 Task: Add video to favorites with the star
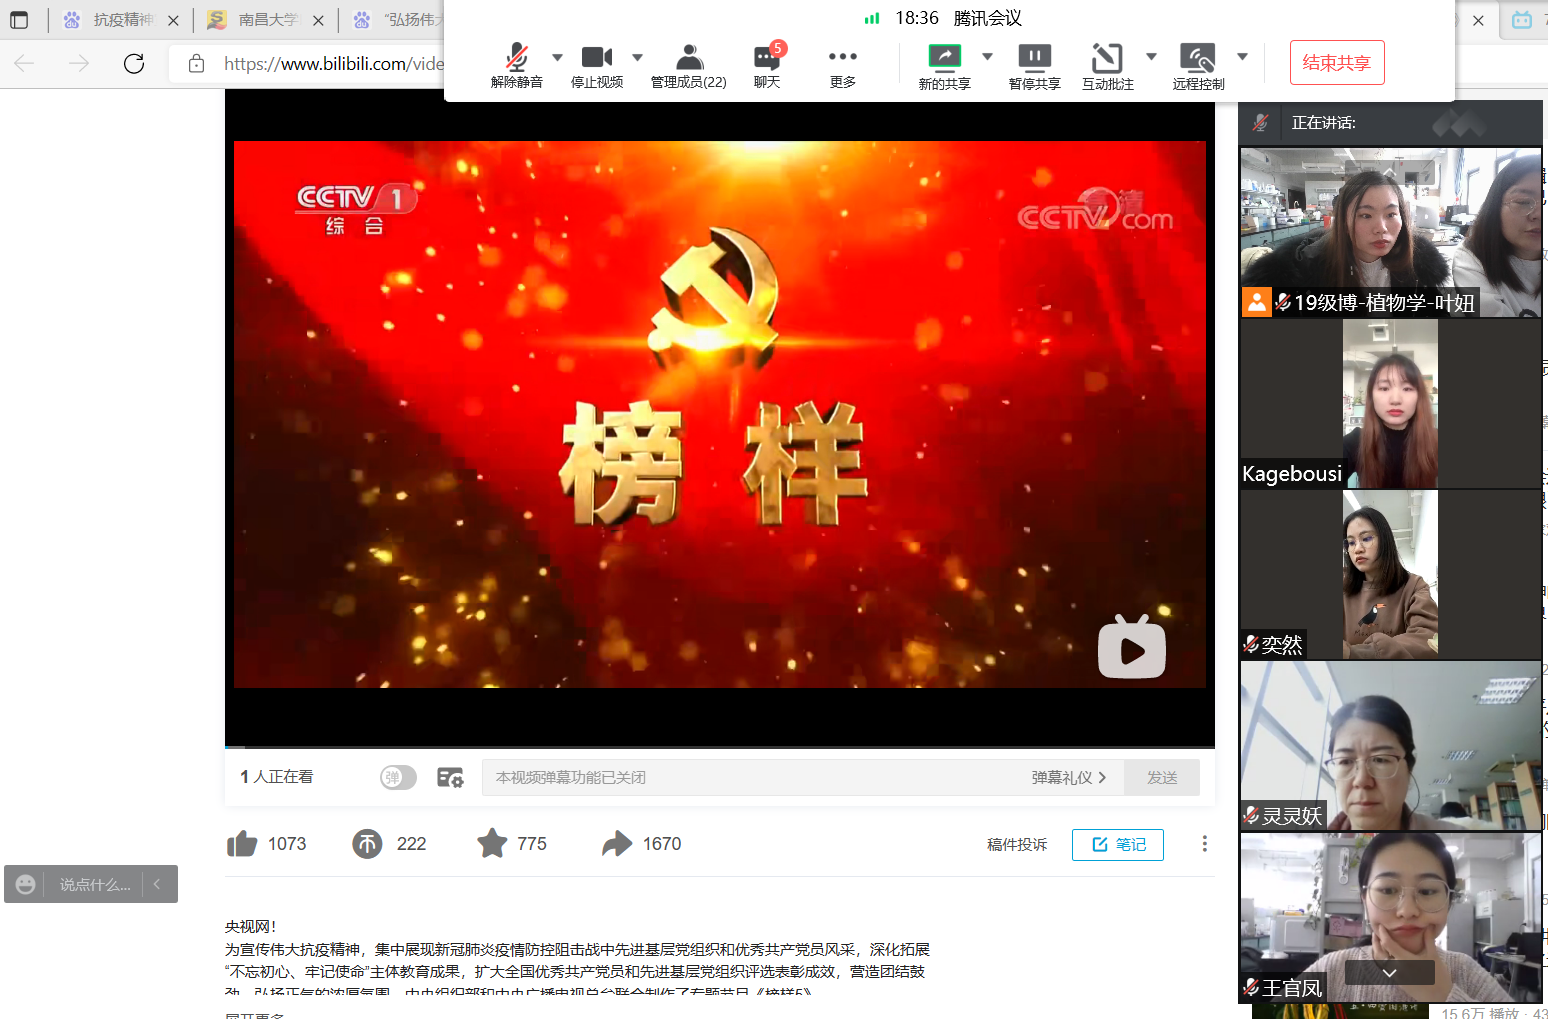pyautogui.click(x=491, y=843)
